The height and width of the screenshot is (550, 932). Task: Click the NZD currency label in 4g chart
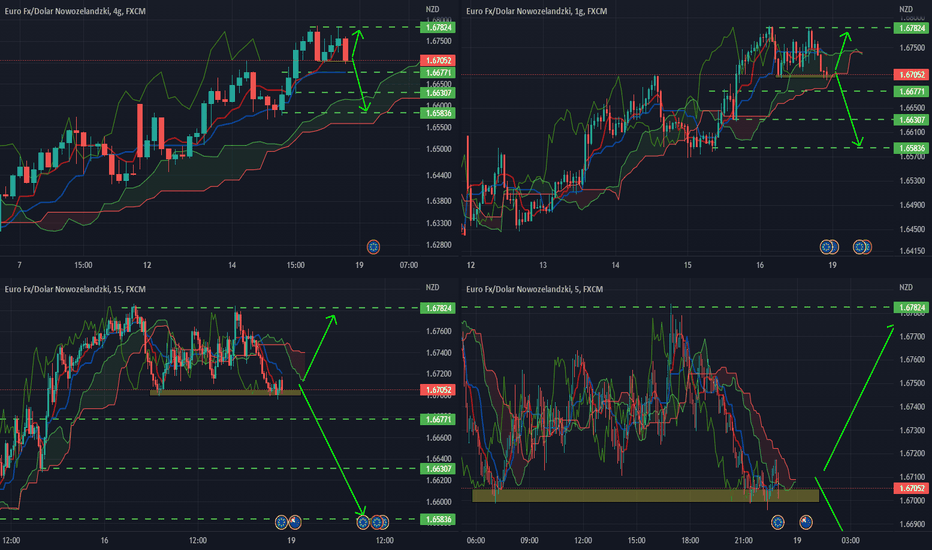pos(432,10)
